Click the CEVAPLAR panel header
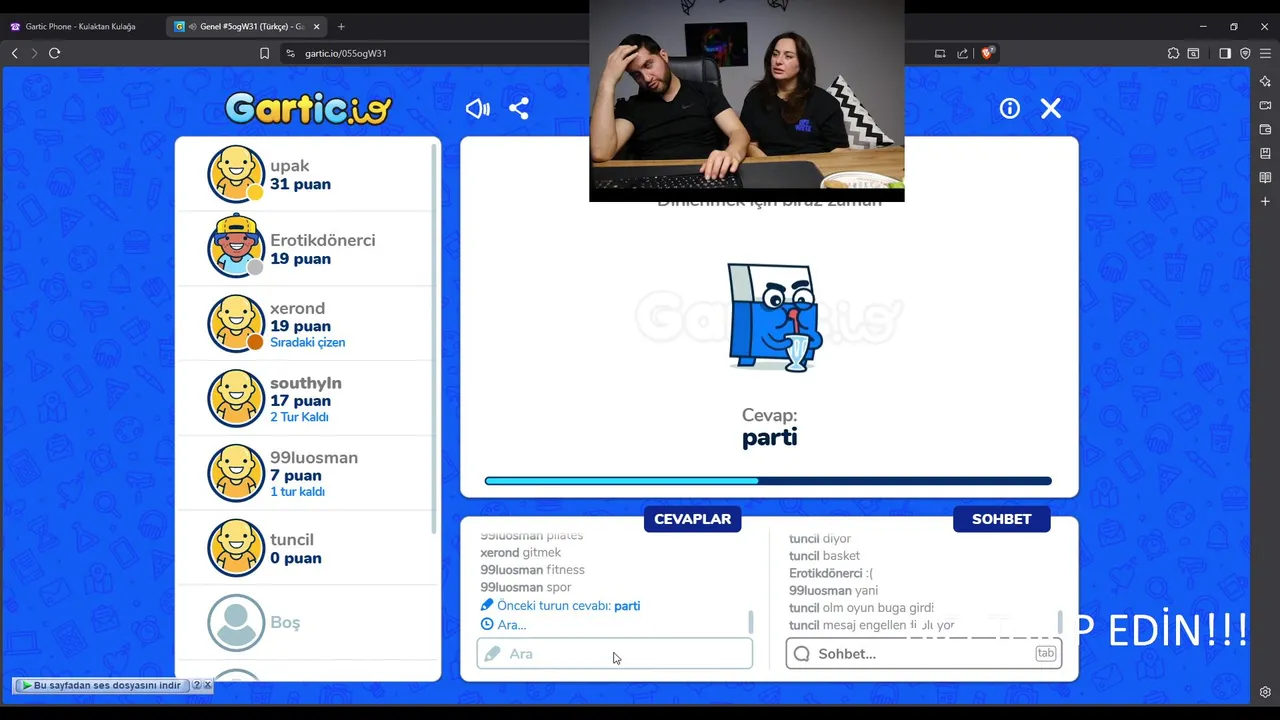1280x720 pixels. click(692, 519)
